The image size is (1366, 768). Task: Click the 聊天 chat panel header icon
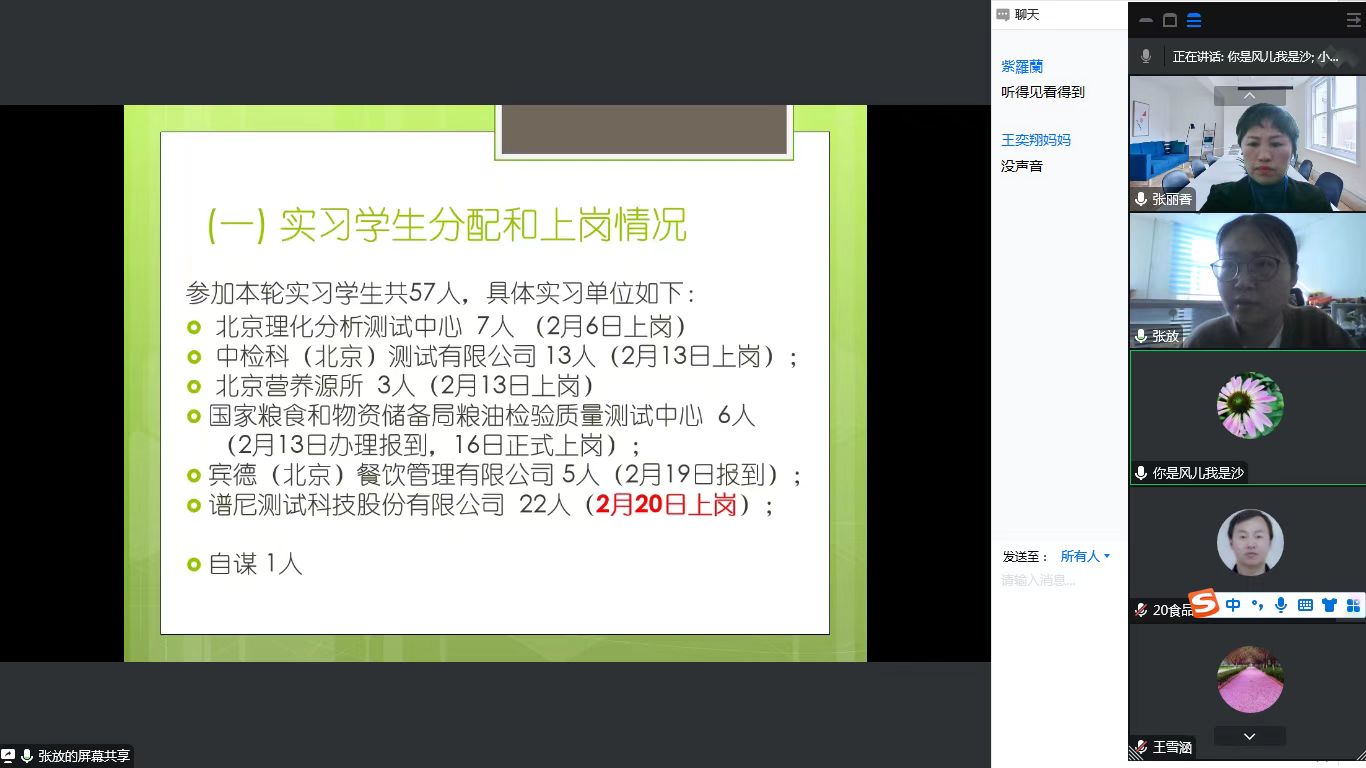[1003, 15]
